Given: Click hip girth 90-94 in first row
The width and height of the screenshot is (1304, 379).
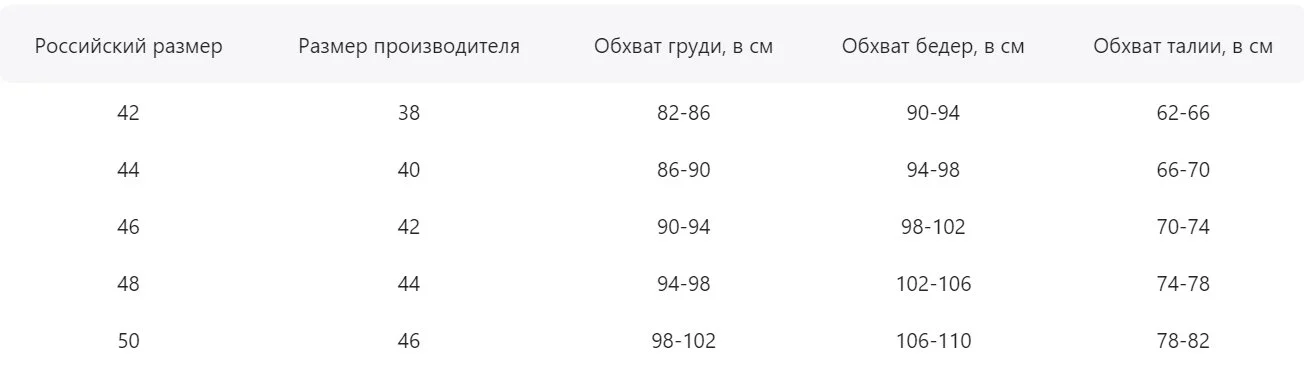Looking at the screenshot, I should [x=933, y=113].
